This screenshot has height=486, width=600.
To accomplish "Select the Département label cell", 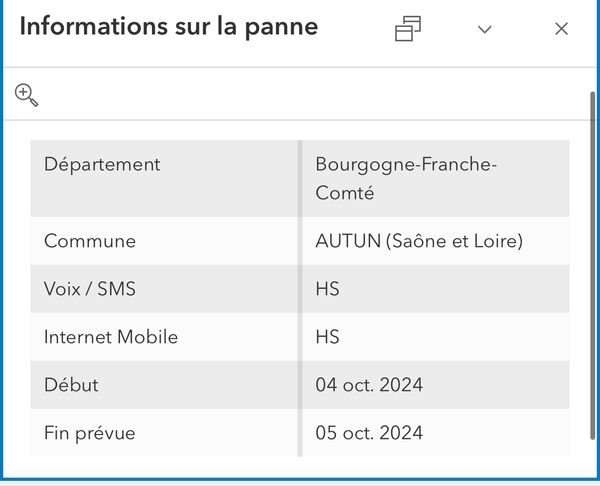I will tap(102, 164).
